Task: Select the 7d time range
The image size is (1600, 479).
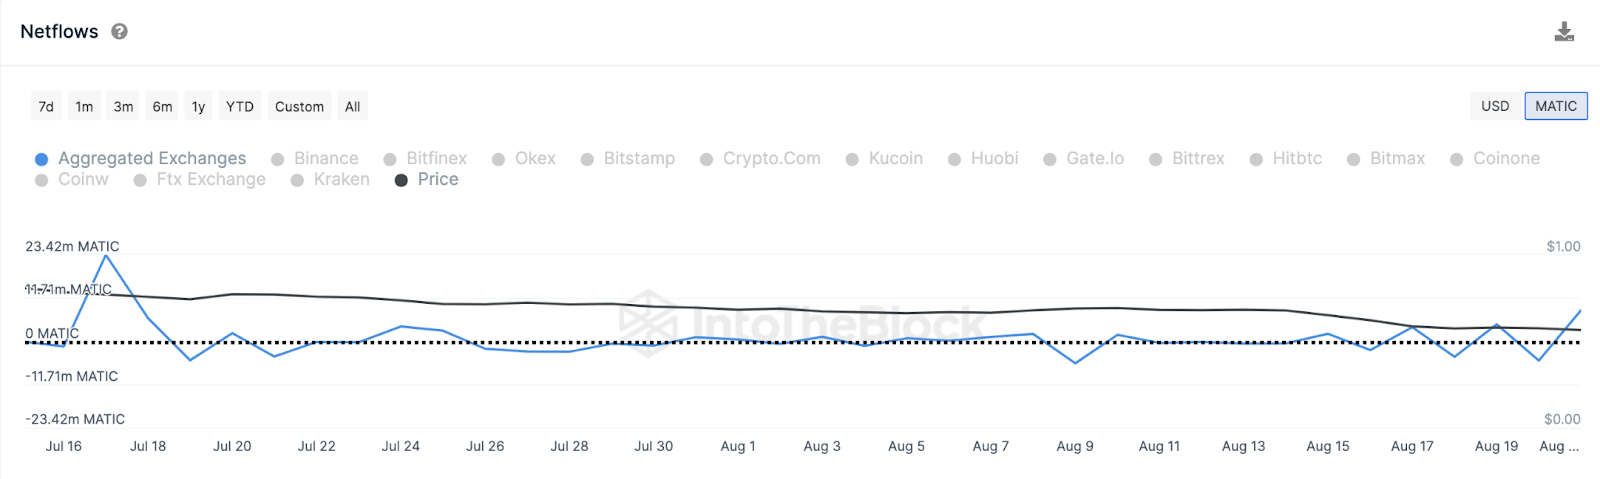Action: pyautogui.click(x=46, y=107)
